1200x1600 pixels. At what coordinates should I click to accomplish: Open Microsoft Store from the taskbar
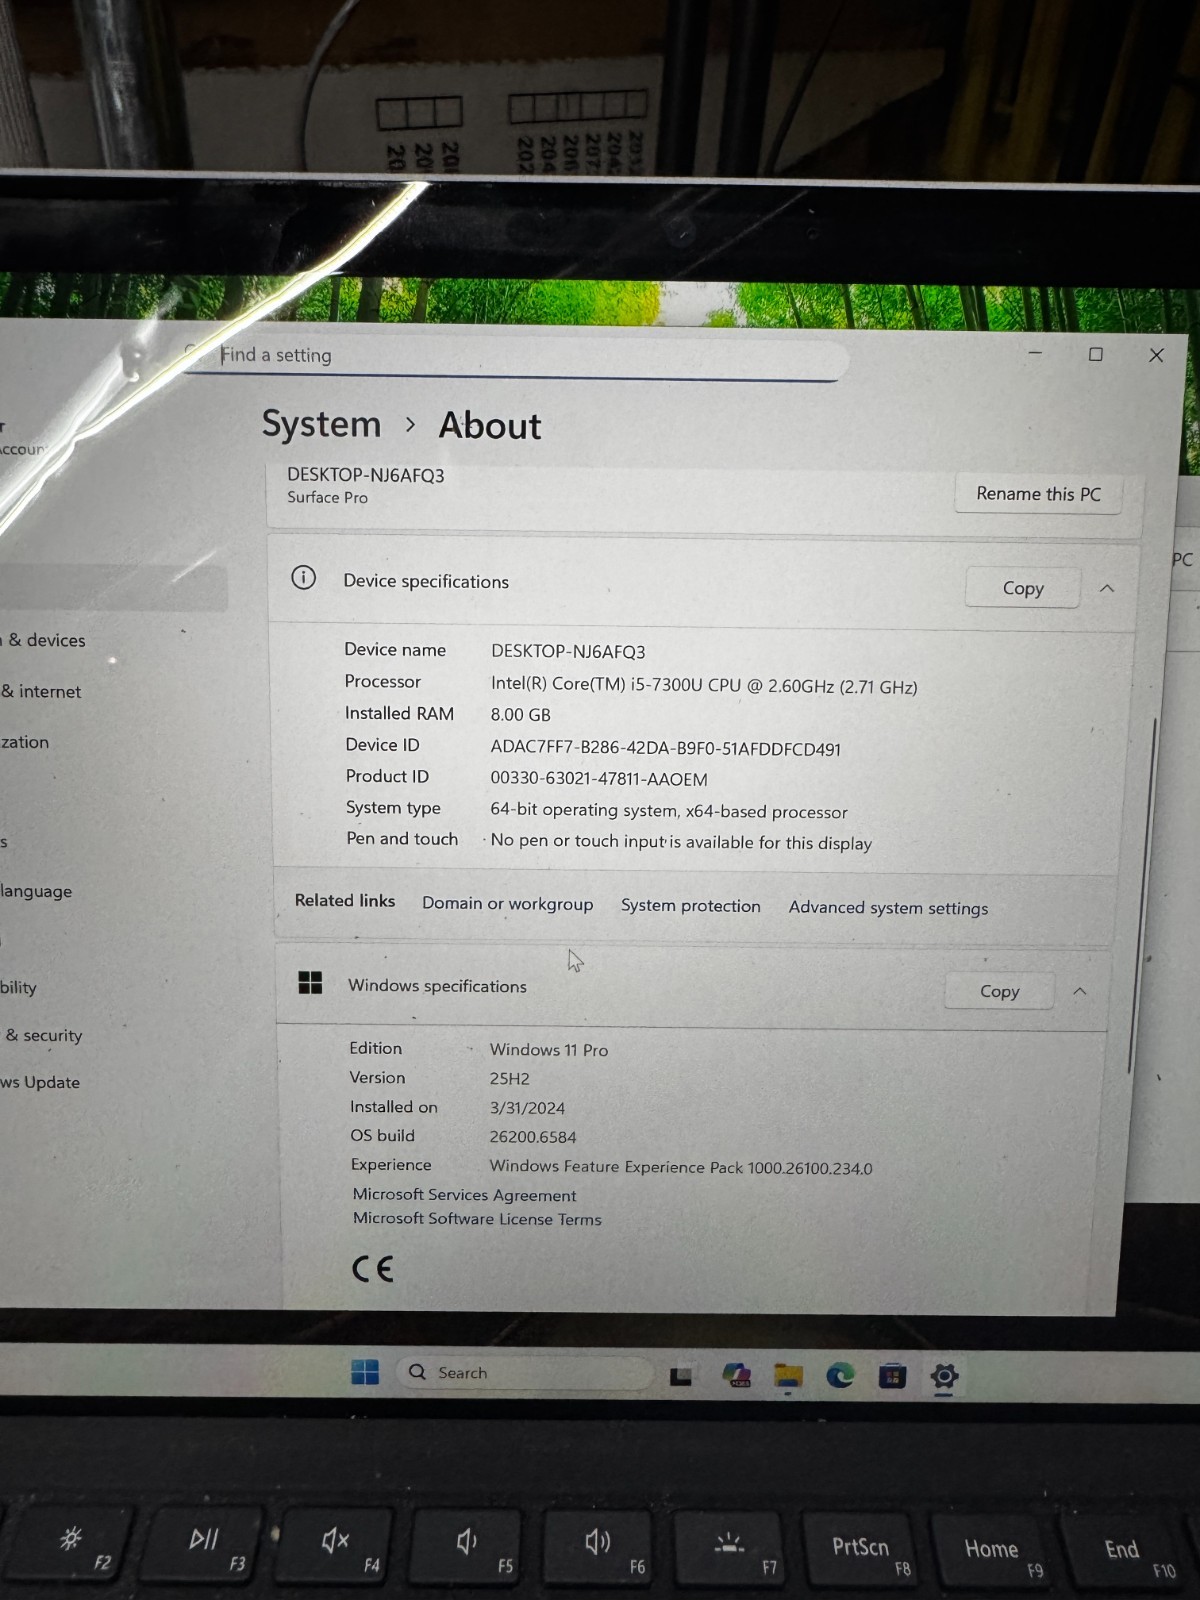(892, 1377)
